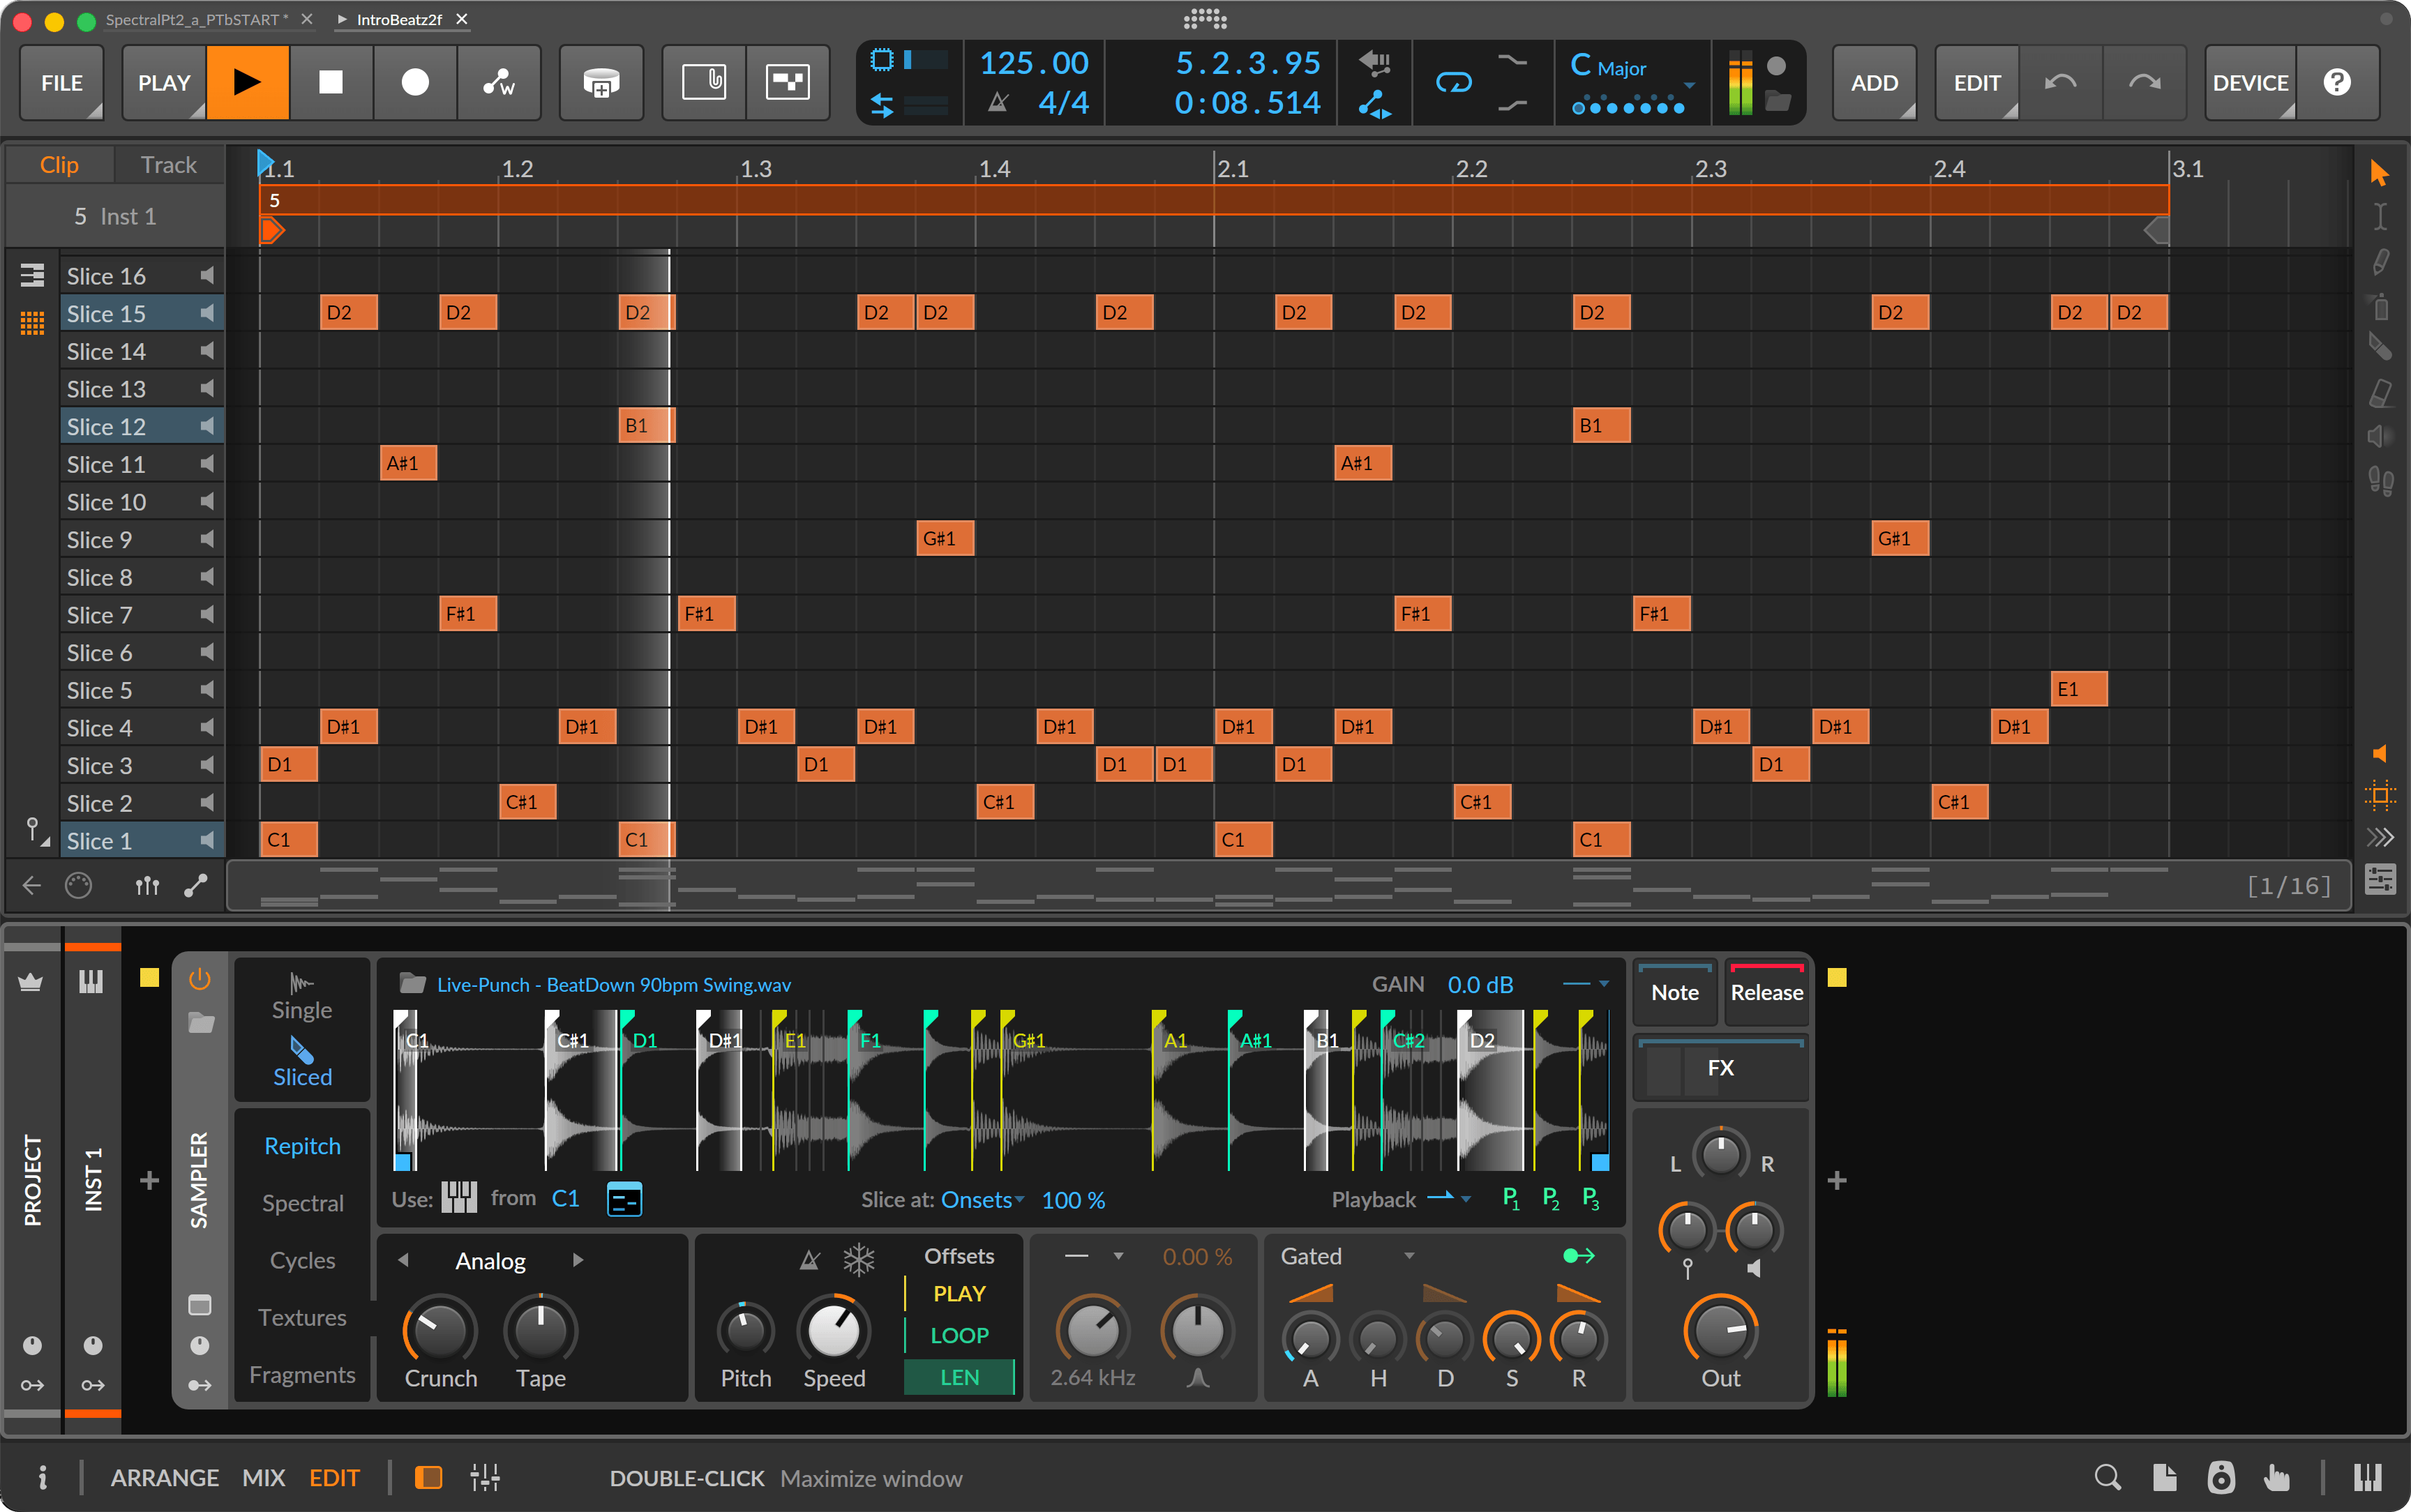Toggle Slice 12 speaker icon
This screenshot has height=1512, width=2411.
click(207, 426)
